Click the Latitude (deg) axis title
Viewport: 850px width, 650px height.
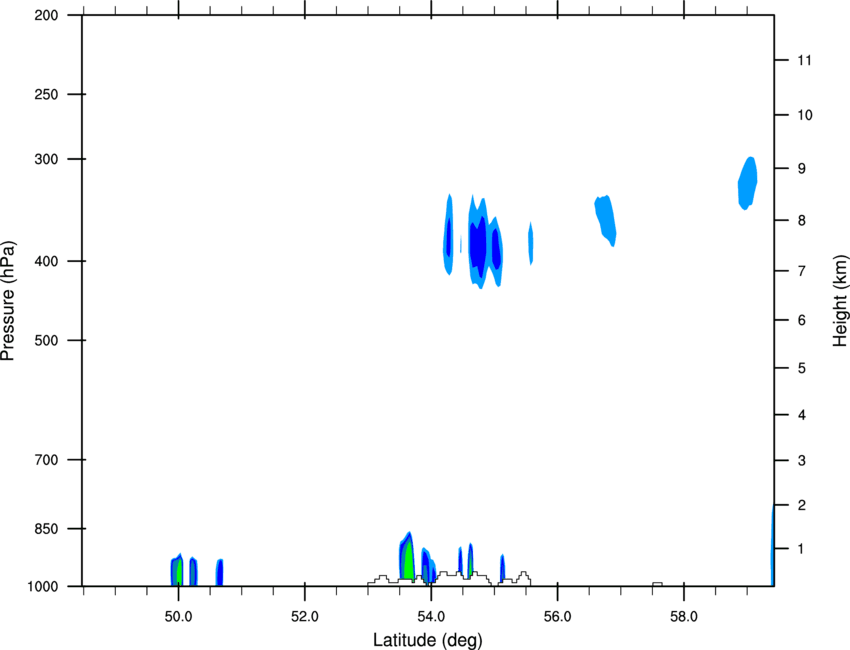click(427, 640)
